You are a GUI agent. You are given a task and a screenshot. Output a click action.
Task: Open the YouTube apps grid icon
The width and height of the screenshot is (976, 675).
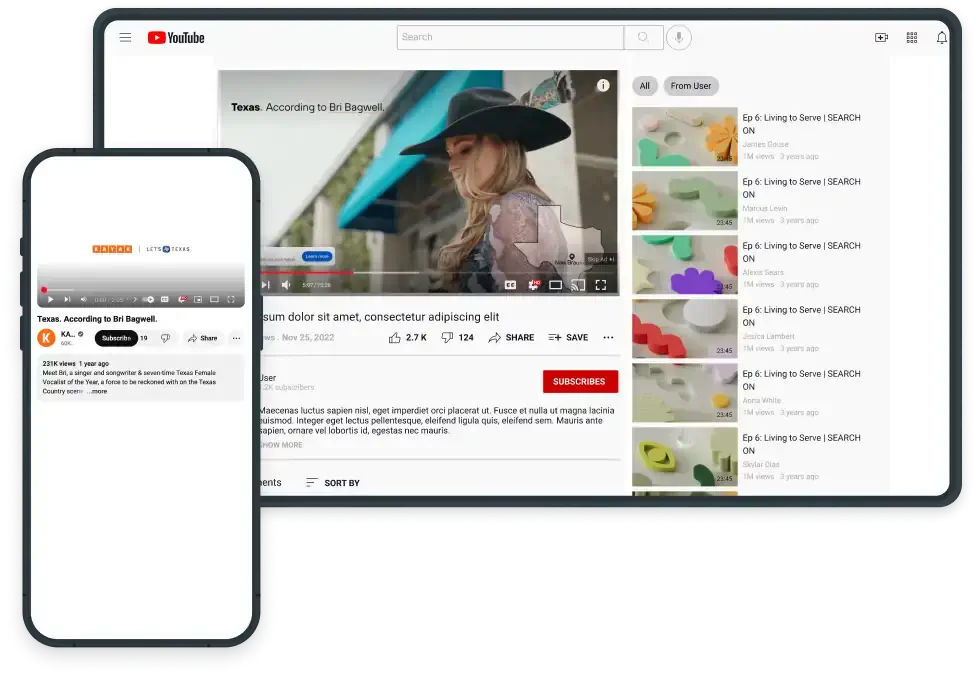click(912, 37)
